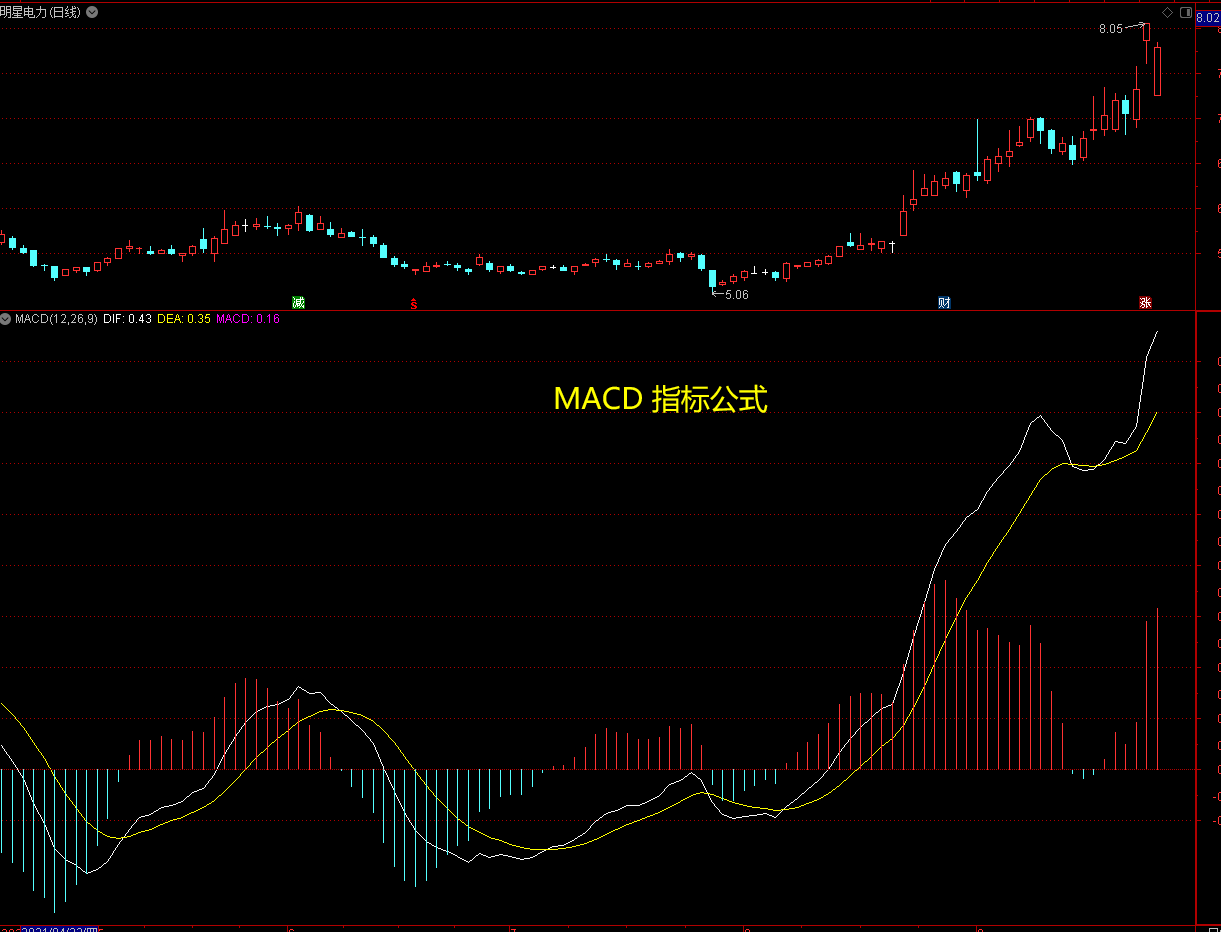Image resolution: width=1221 pixels, height=932 pixels.
Task: Click the blue 财 marker under the chart
Action: click(944, 301)
